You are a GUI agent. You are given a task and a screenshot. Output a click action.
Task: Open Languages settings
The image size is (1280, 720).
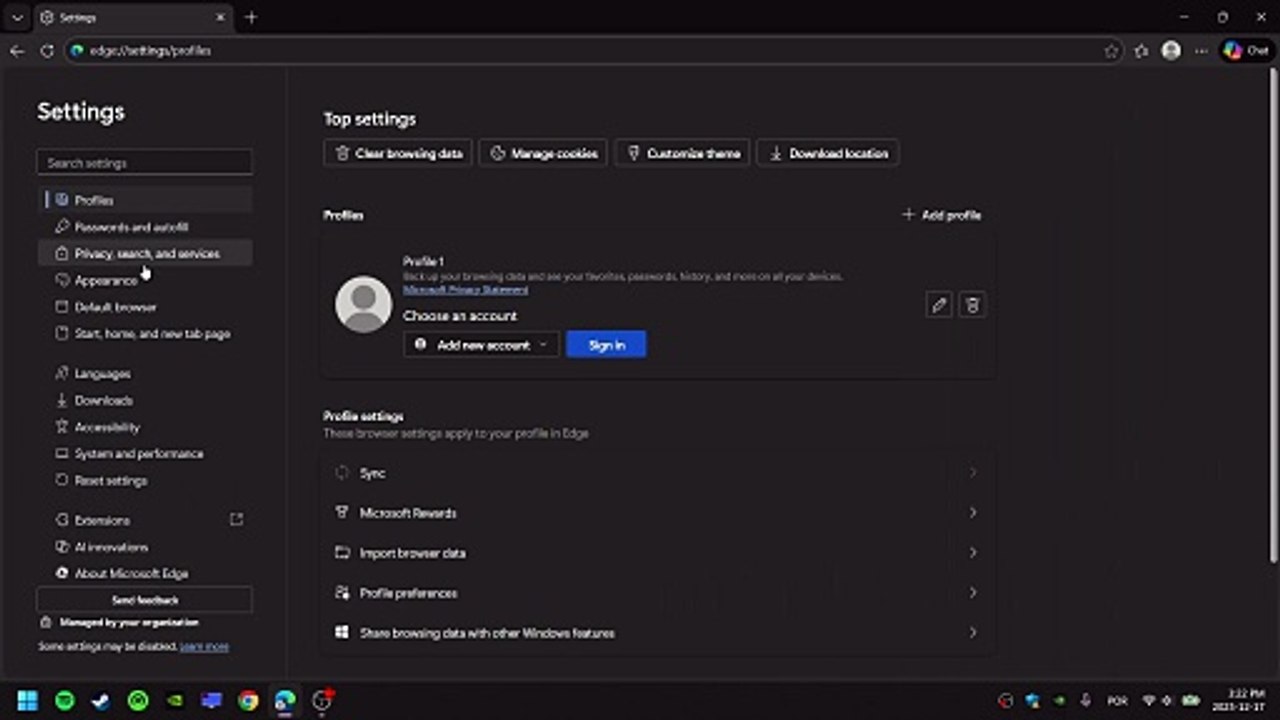tap(144, 374)
